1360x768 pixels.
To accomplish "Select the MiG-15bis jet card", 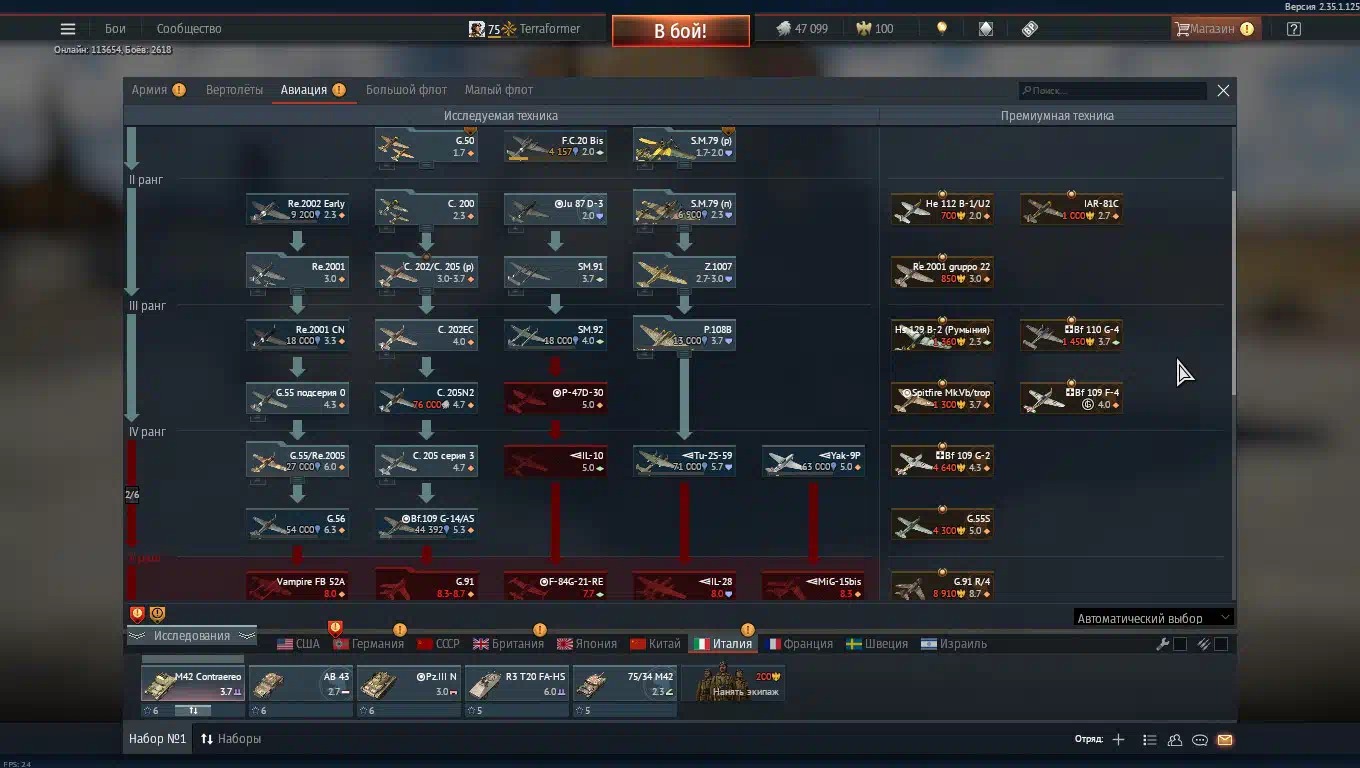I will point(813,586).
